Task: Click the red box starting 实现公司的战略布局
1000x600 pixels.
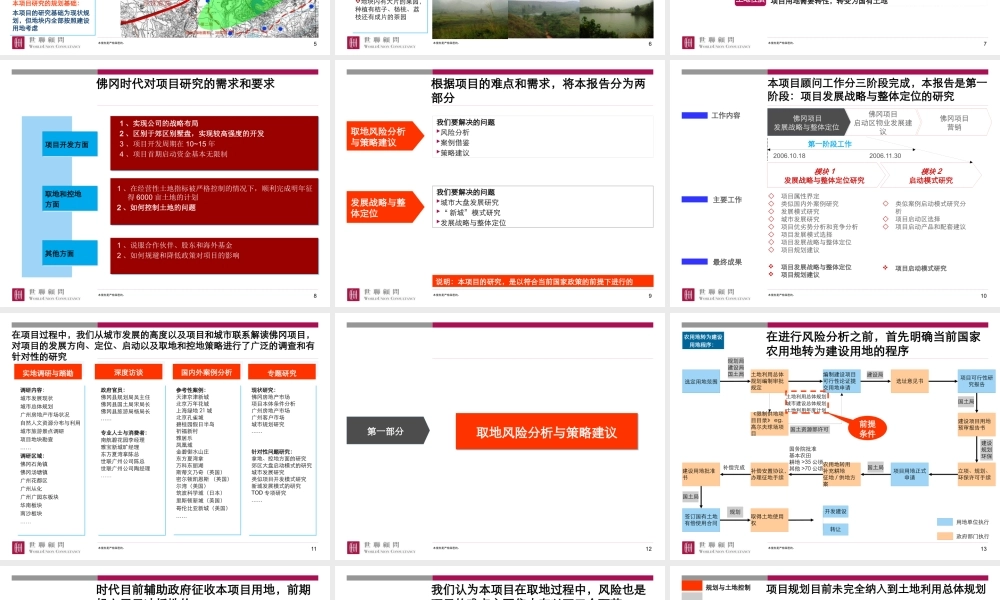Action: coord(214,143)
